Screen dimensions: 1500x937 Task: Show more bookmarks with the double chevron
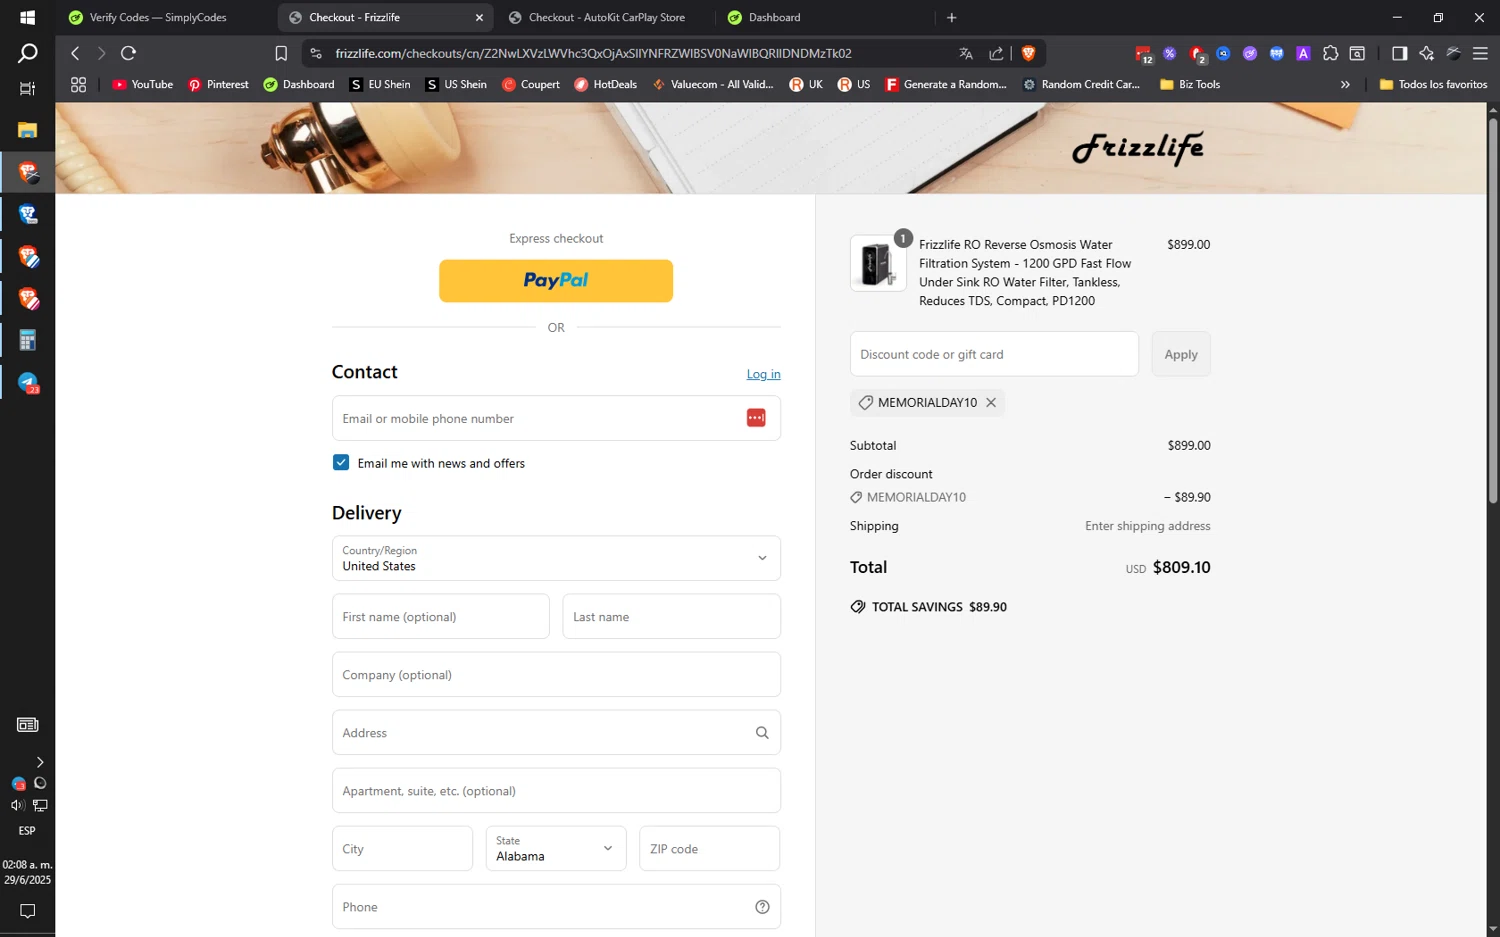(1345, 84)
